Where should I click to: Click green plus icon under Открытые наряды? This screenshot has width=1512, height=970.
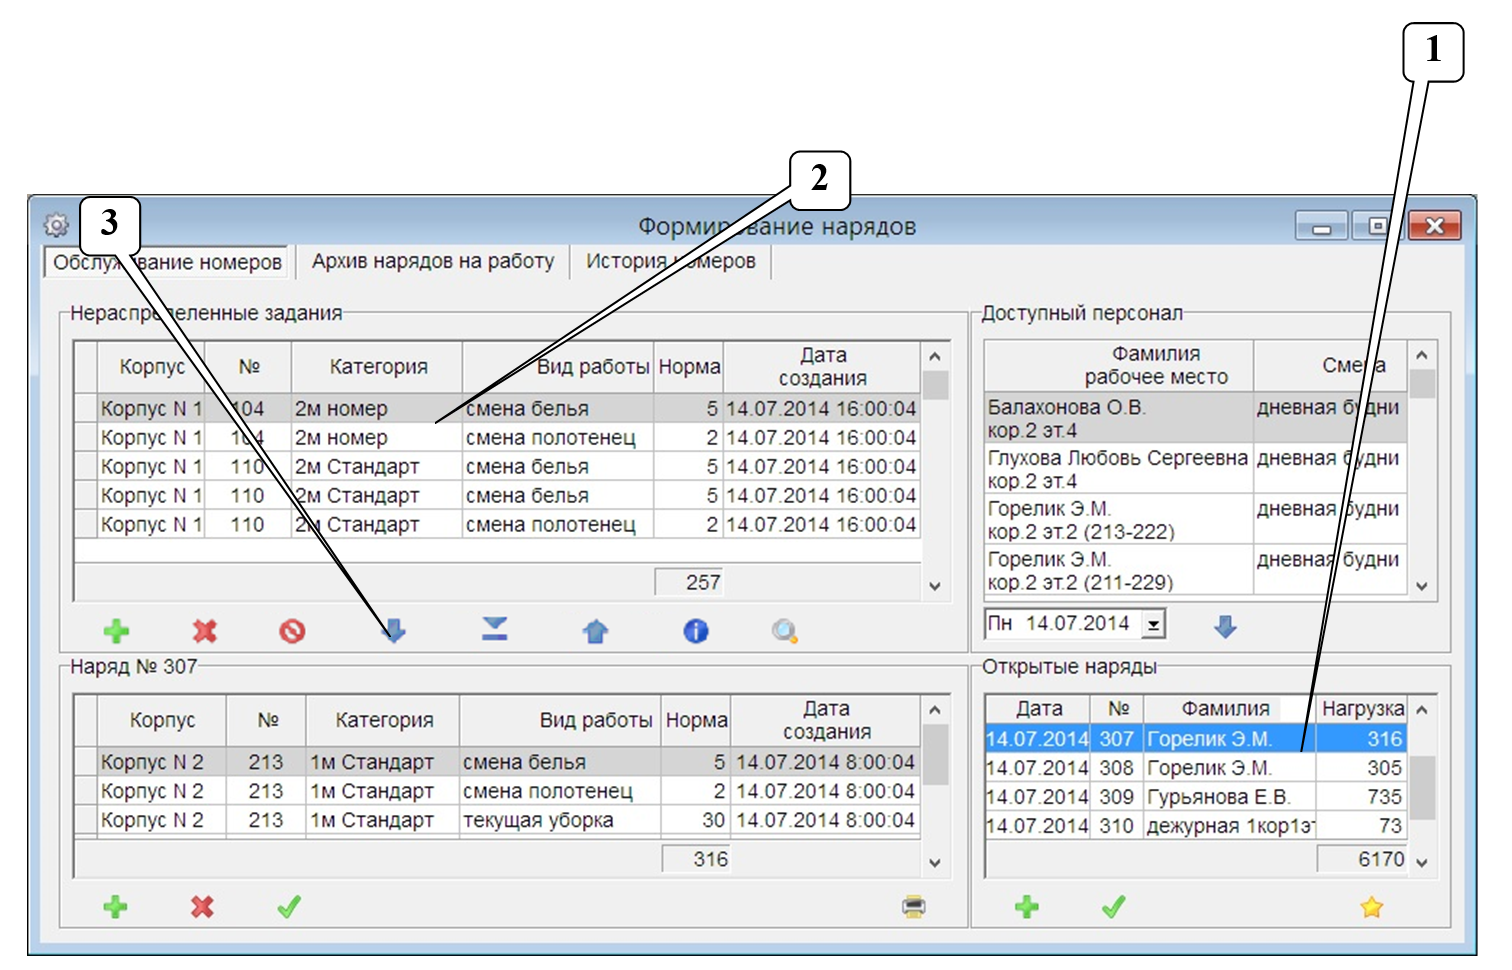[x=1027, y=907]
